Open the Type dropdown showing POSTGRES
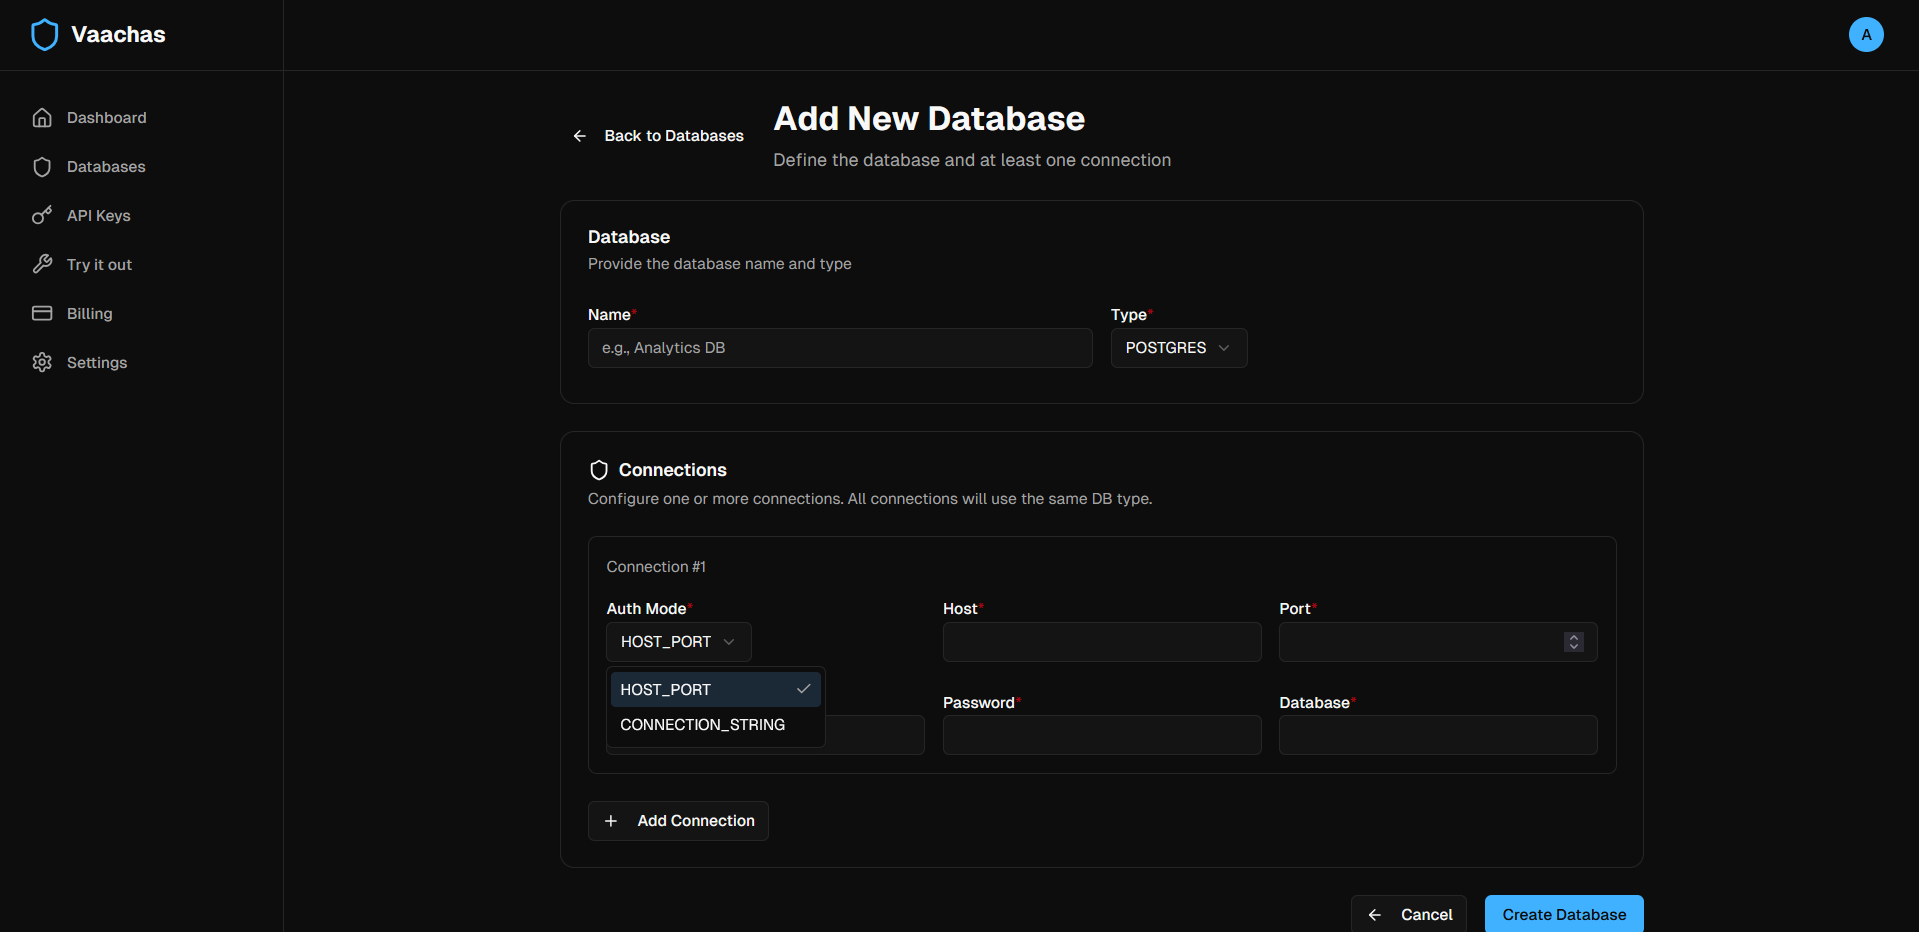1919x932 pixels. point(1178,347)
